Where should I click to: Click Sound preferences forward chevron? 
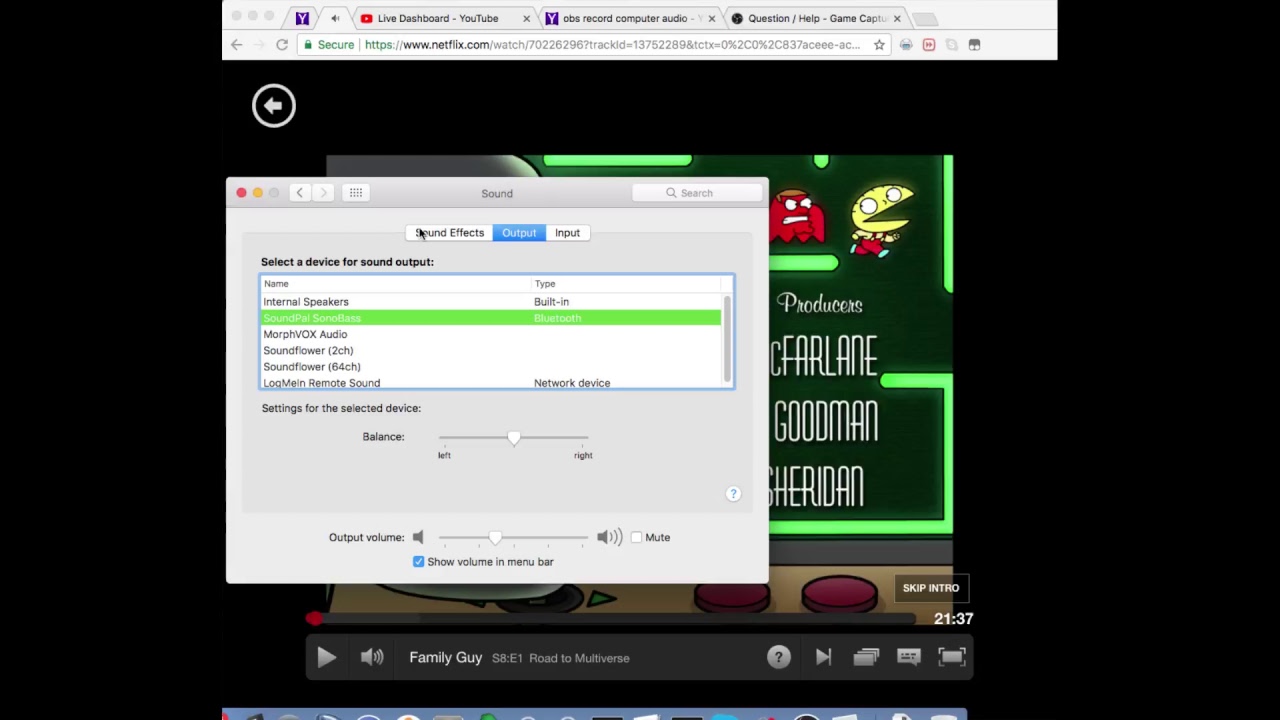click(323, 193)
